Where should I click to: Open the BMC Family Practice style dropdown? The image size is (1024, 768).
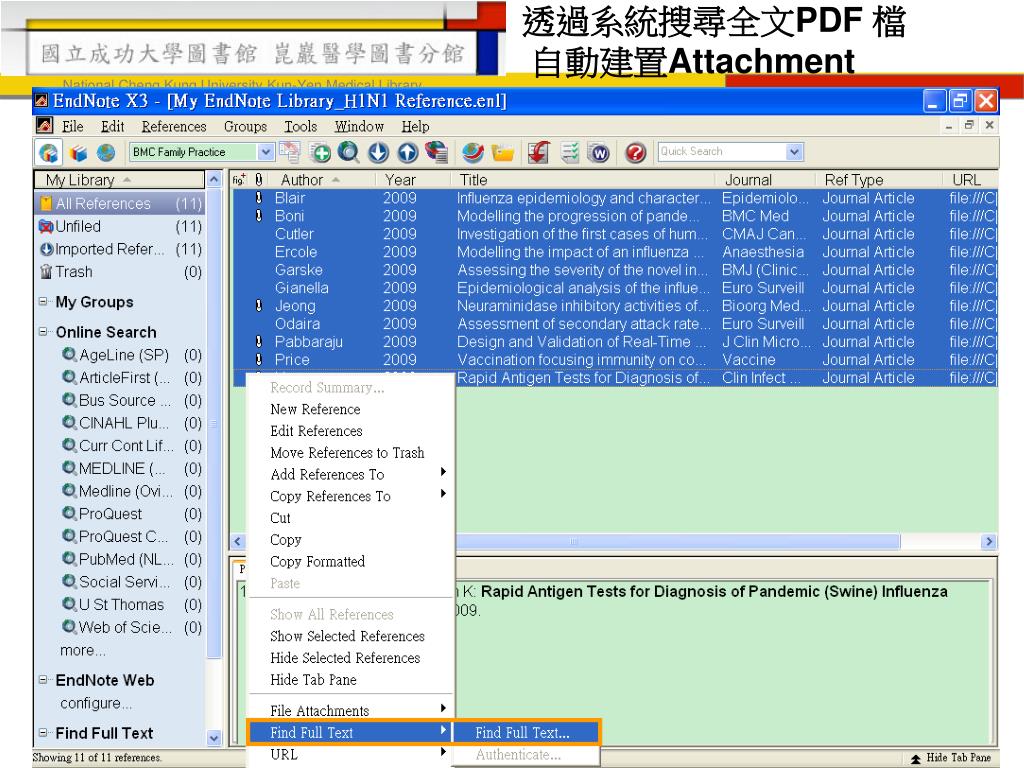pos(265,152)
